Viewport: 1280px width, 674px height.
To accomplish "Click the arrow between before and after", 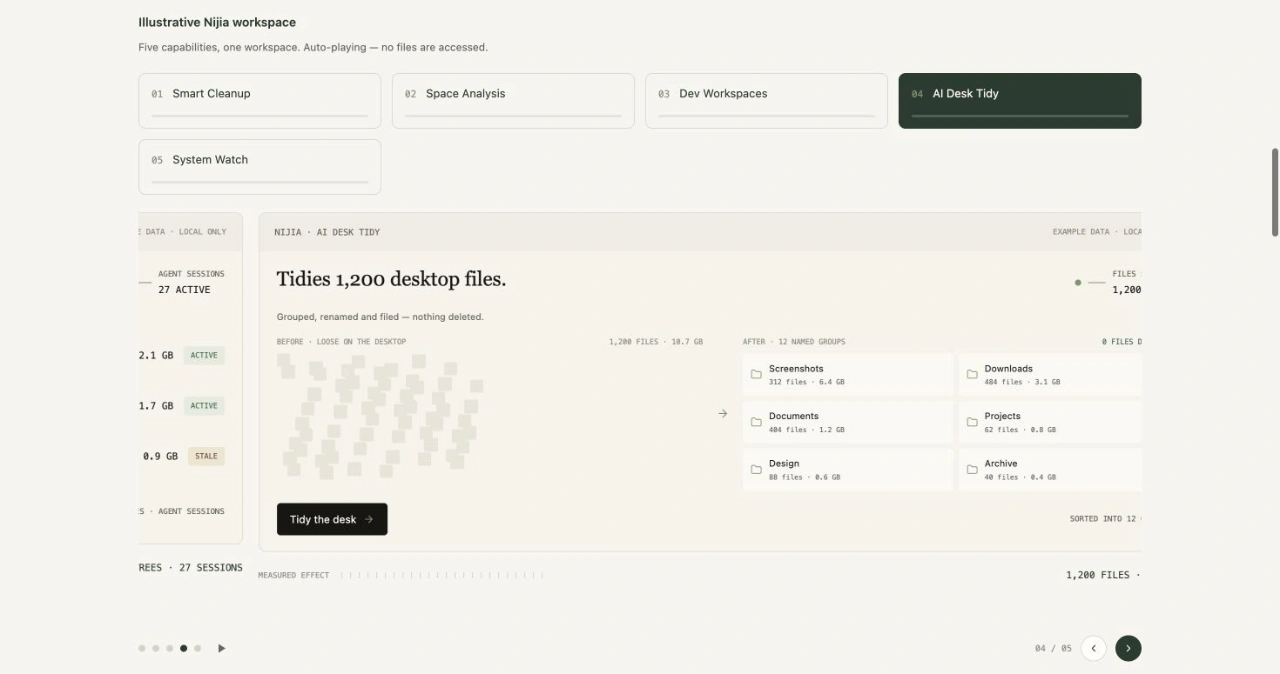I will pos(723,413).
